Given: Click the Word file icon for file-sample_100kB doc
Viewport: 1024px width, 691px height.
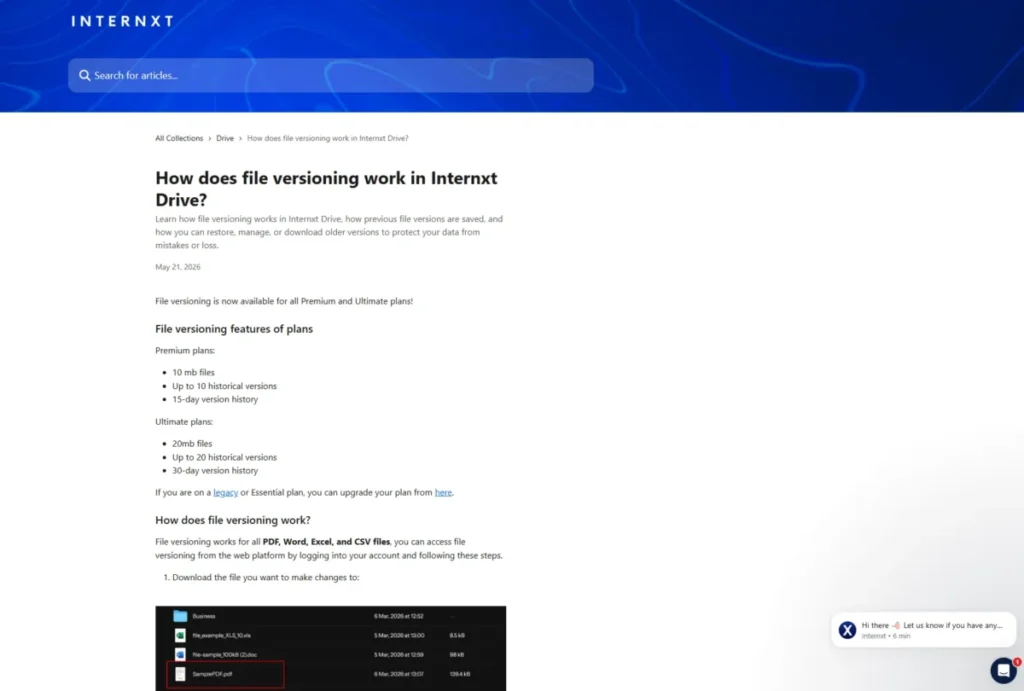Looking at the screenshot, I should (x=180, y=654).
